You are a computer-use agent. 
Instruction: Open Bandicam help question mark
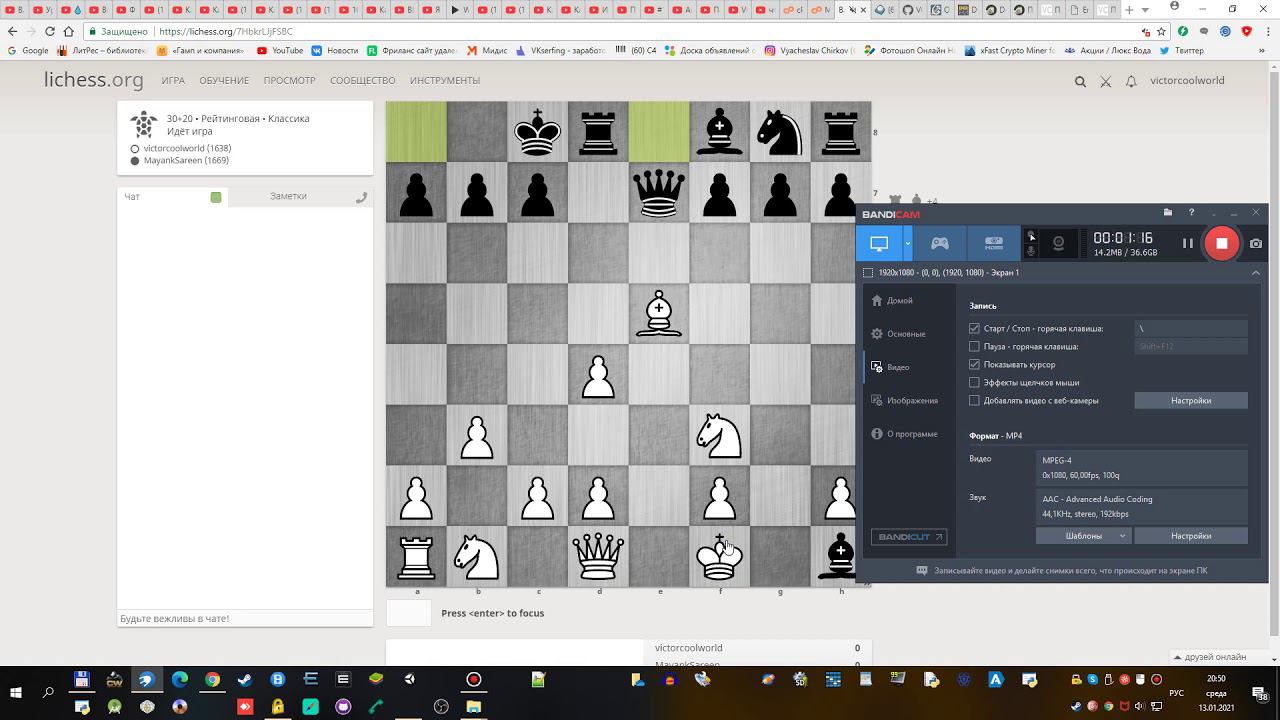(x=1191, y=213)
